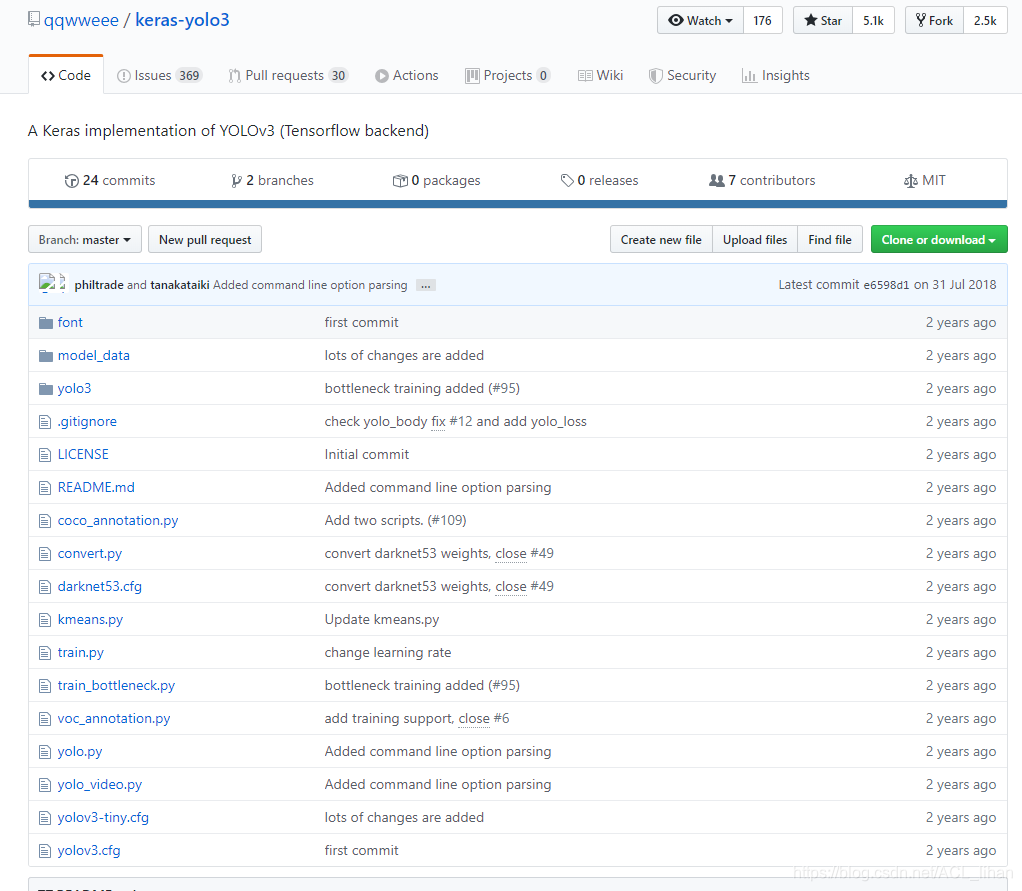Image resolution: width=1022 pixels, height=891 pixels.
Task: Open the stargazers count 5.1k
Action: click(x=873, y=20)
